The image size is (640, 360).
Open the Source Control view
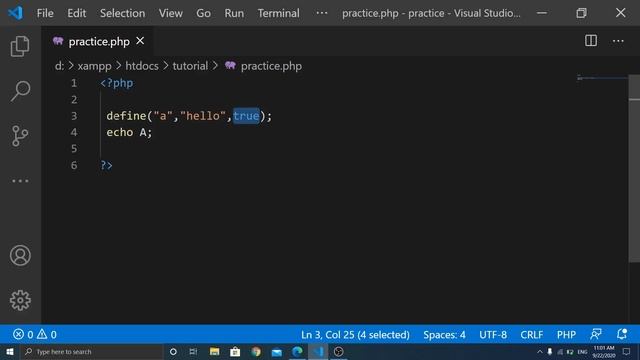pos(20,136)
